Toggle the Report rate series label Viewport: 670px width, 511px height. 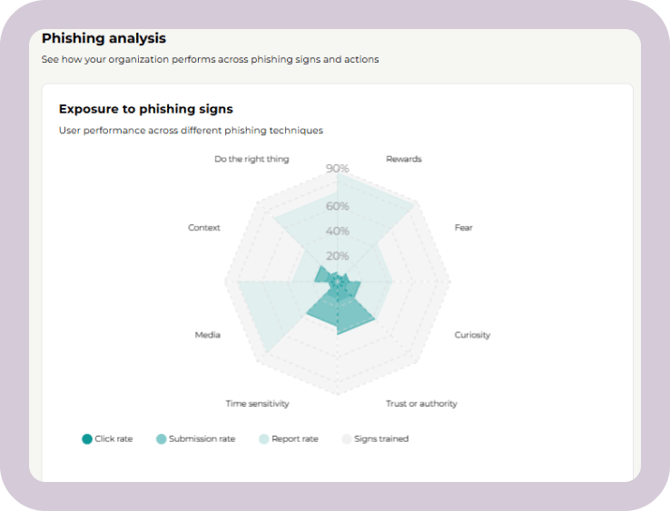(x=296, y=439)
